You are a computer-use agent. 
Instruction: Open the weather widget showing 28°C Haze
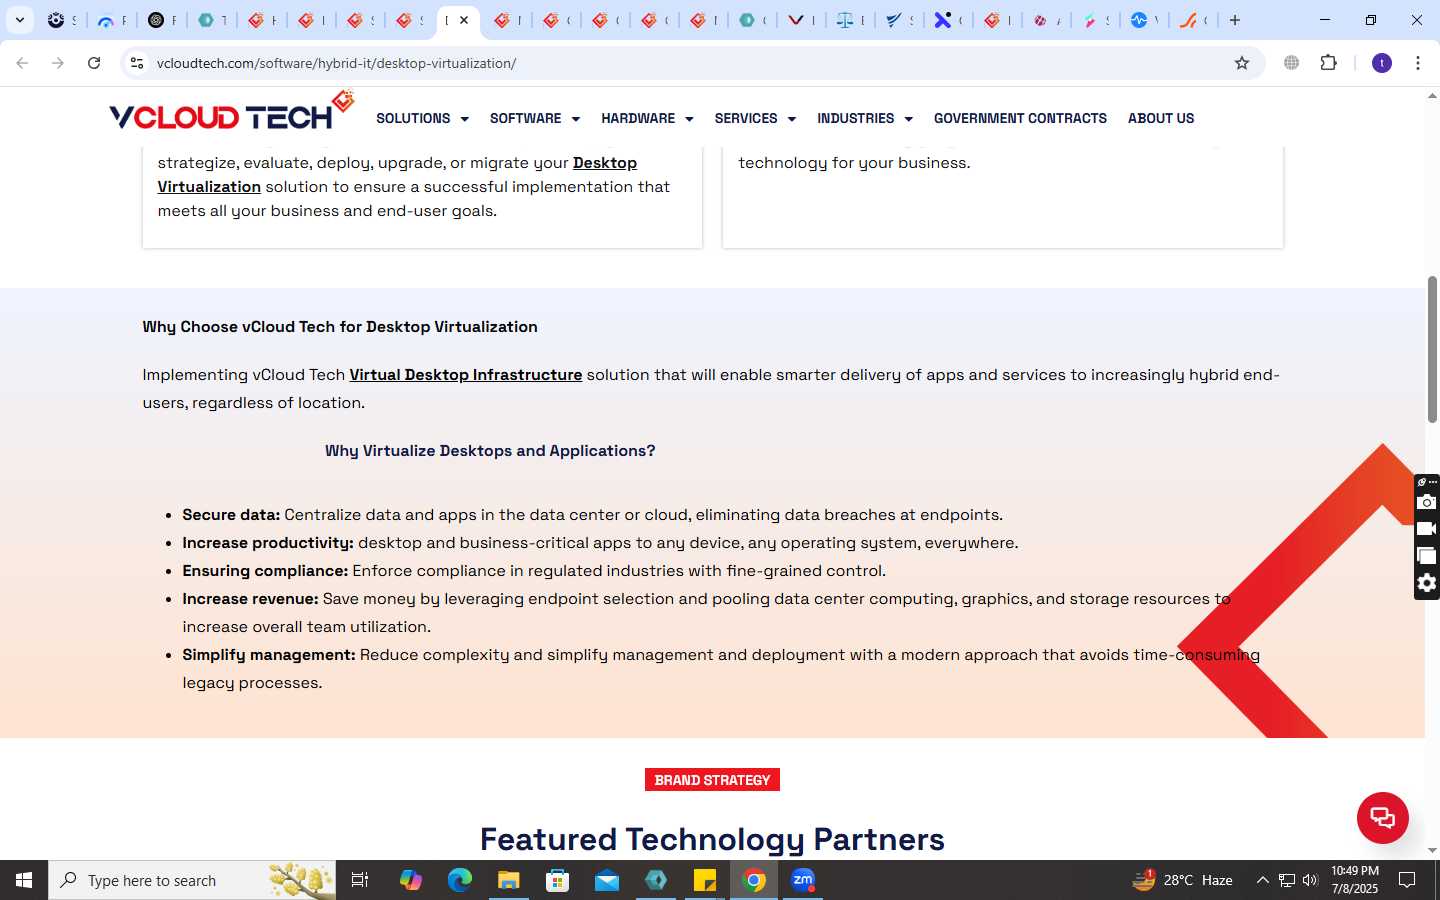point(1182,880)
